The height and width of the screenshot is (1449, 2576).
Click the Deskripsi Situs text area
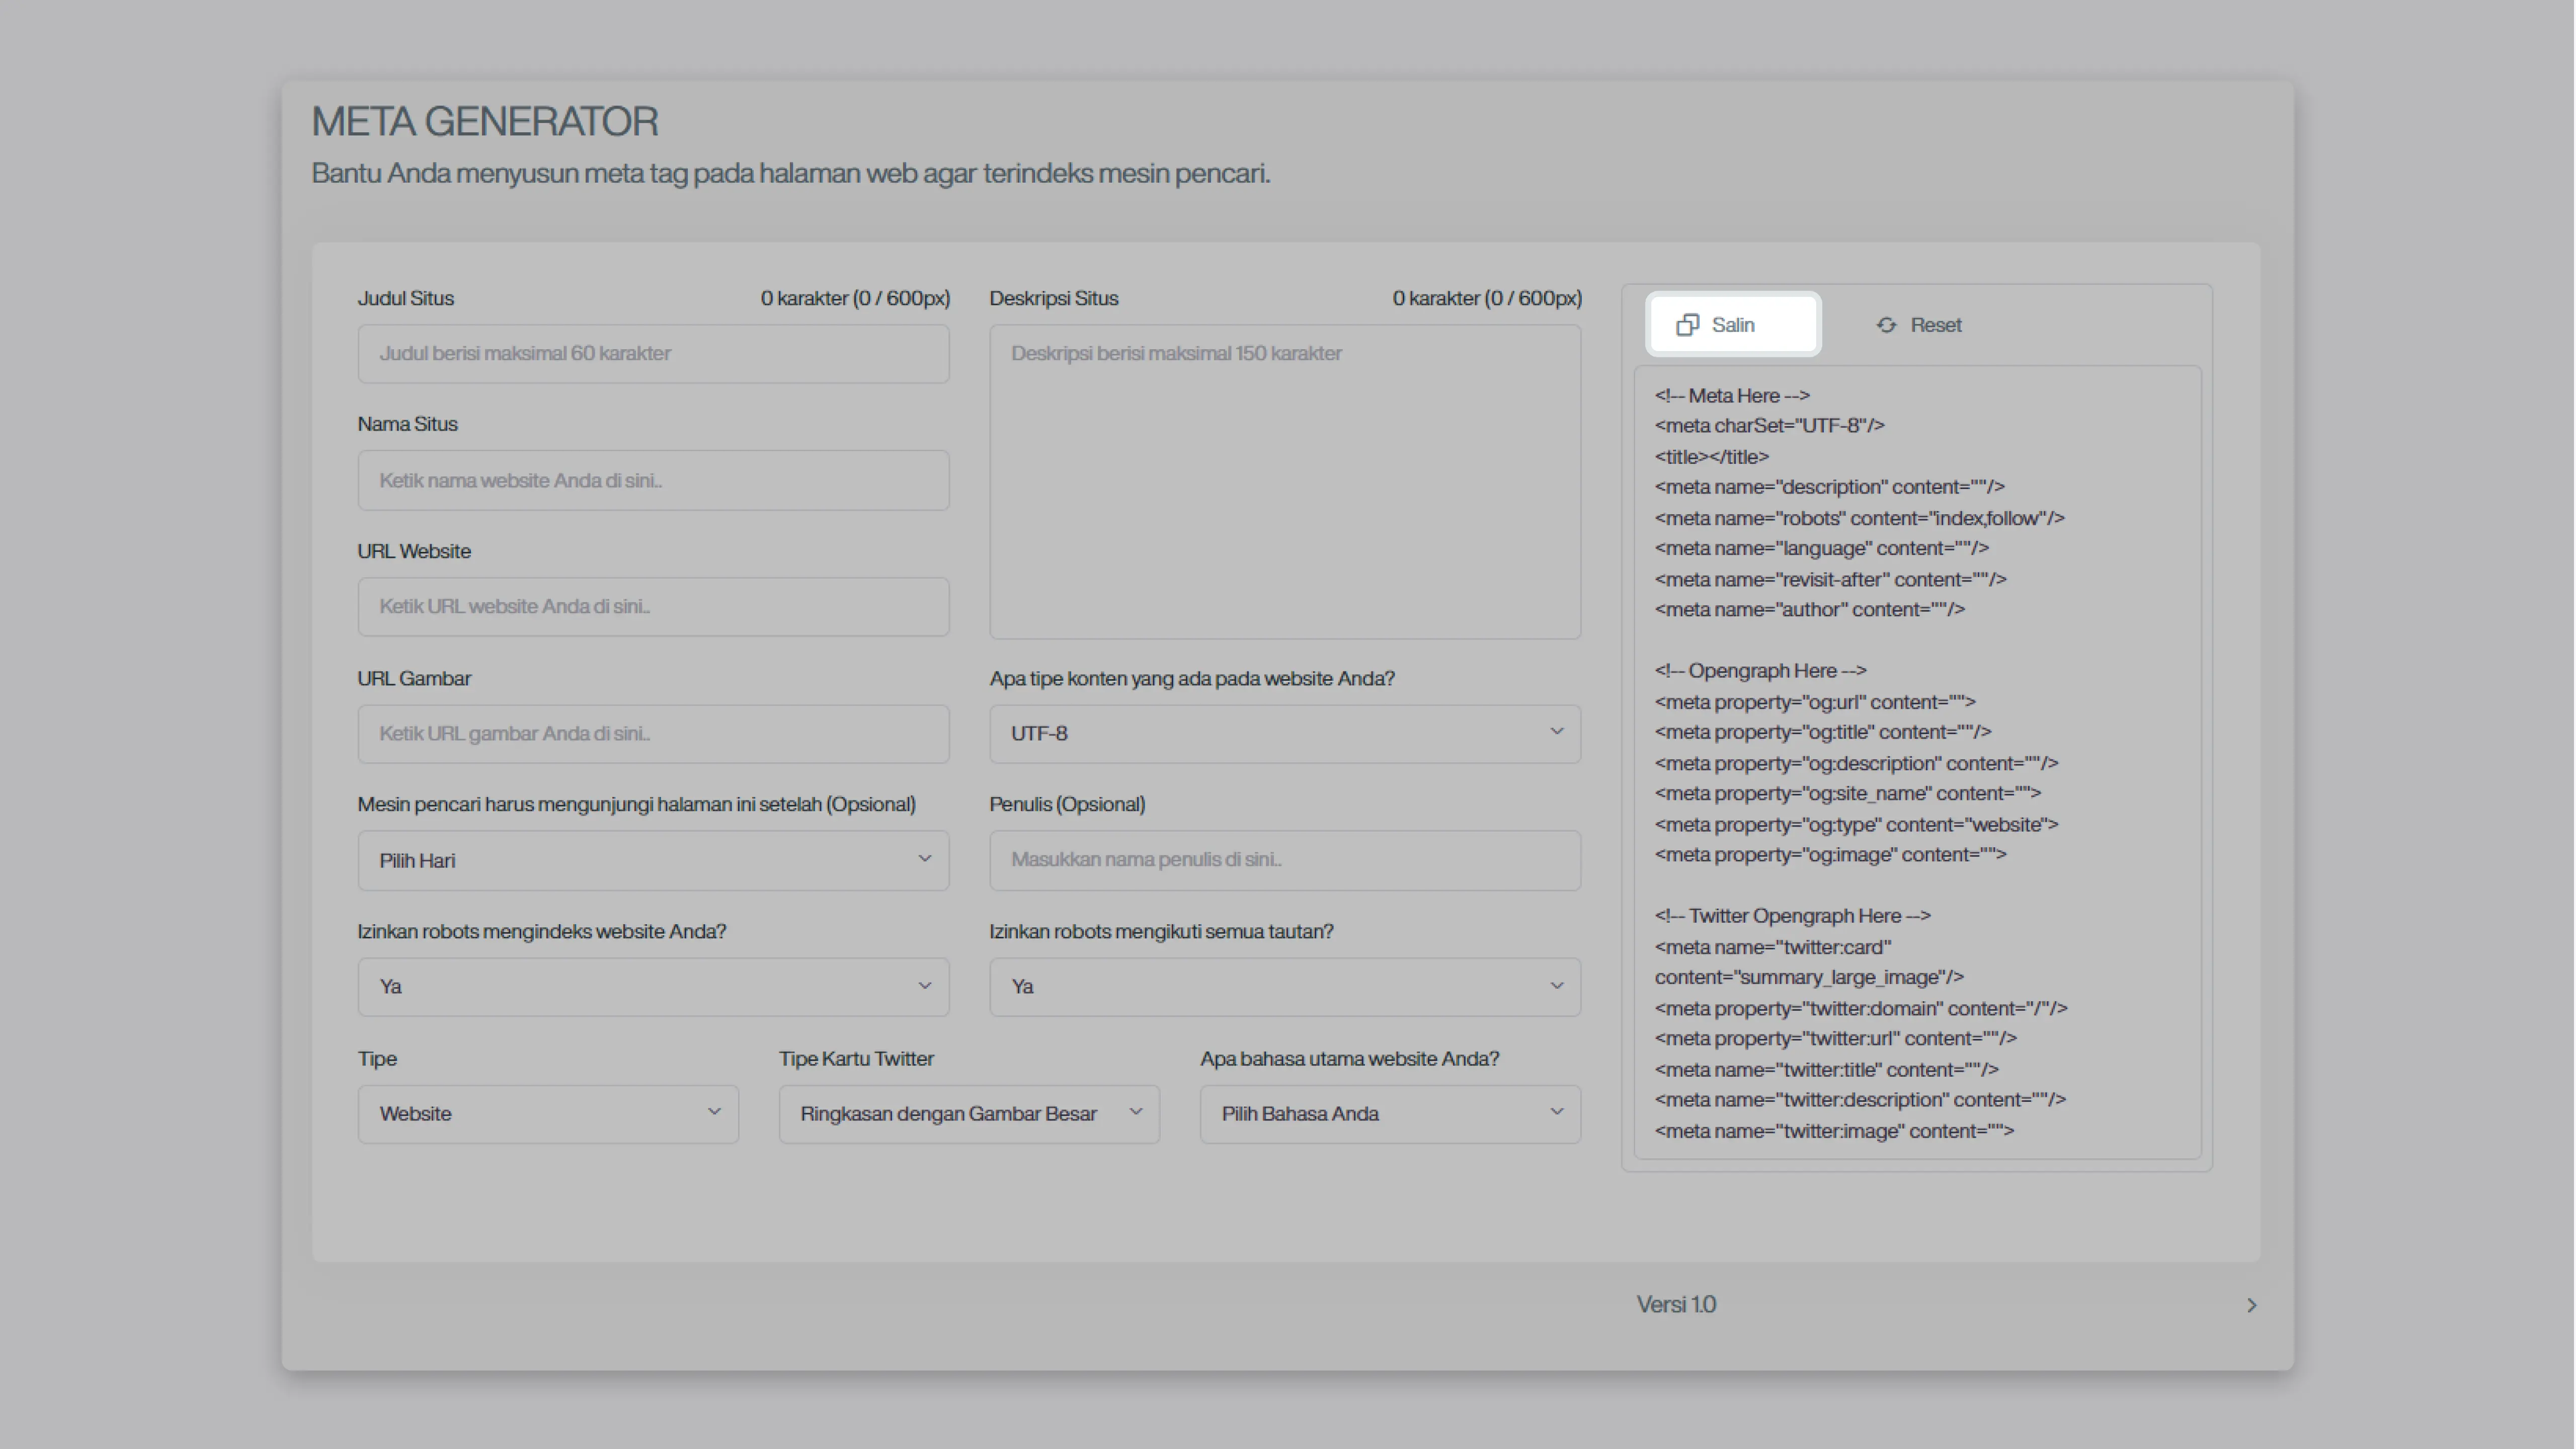click(x=1284, y=480)
